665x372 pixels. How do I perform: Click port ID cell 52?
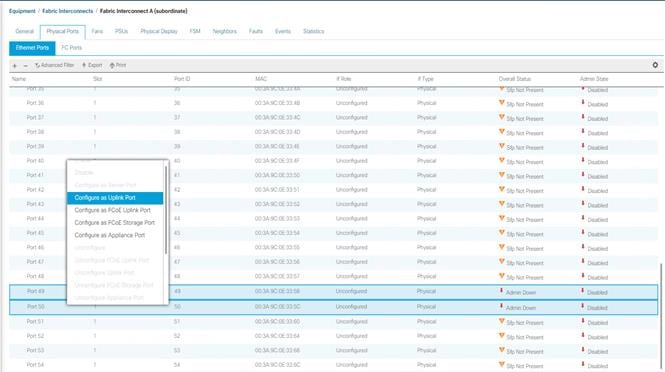click(177, 336)
